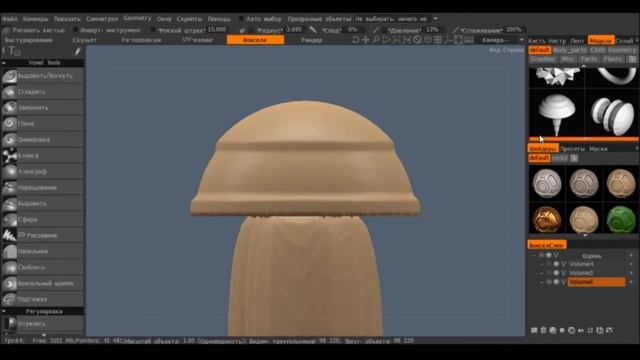
Task: Open the Симметрия menu
Action: click(x=102, y=19)
